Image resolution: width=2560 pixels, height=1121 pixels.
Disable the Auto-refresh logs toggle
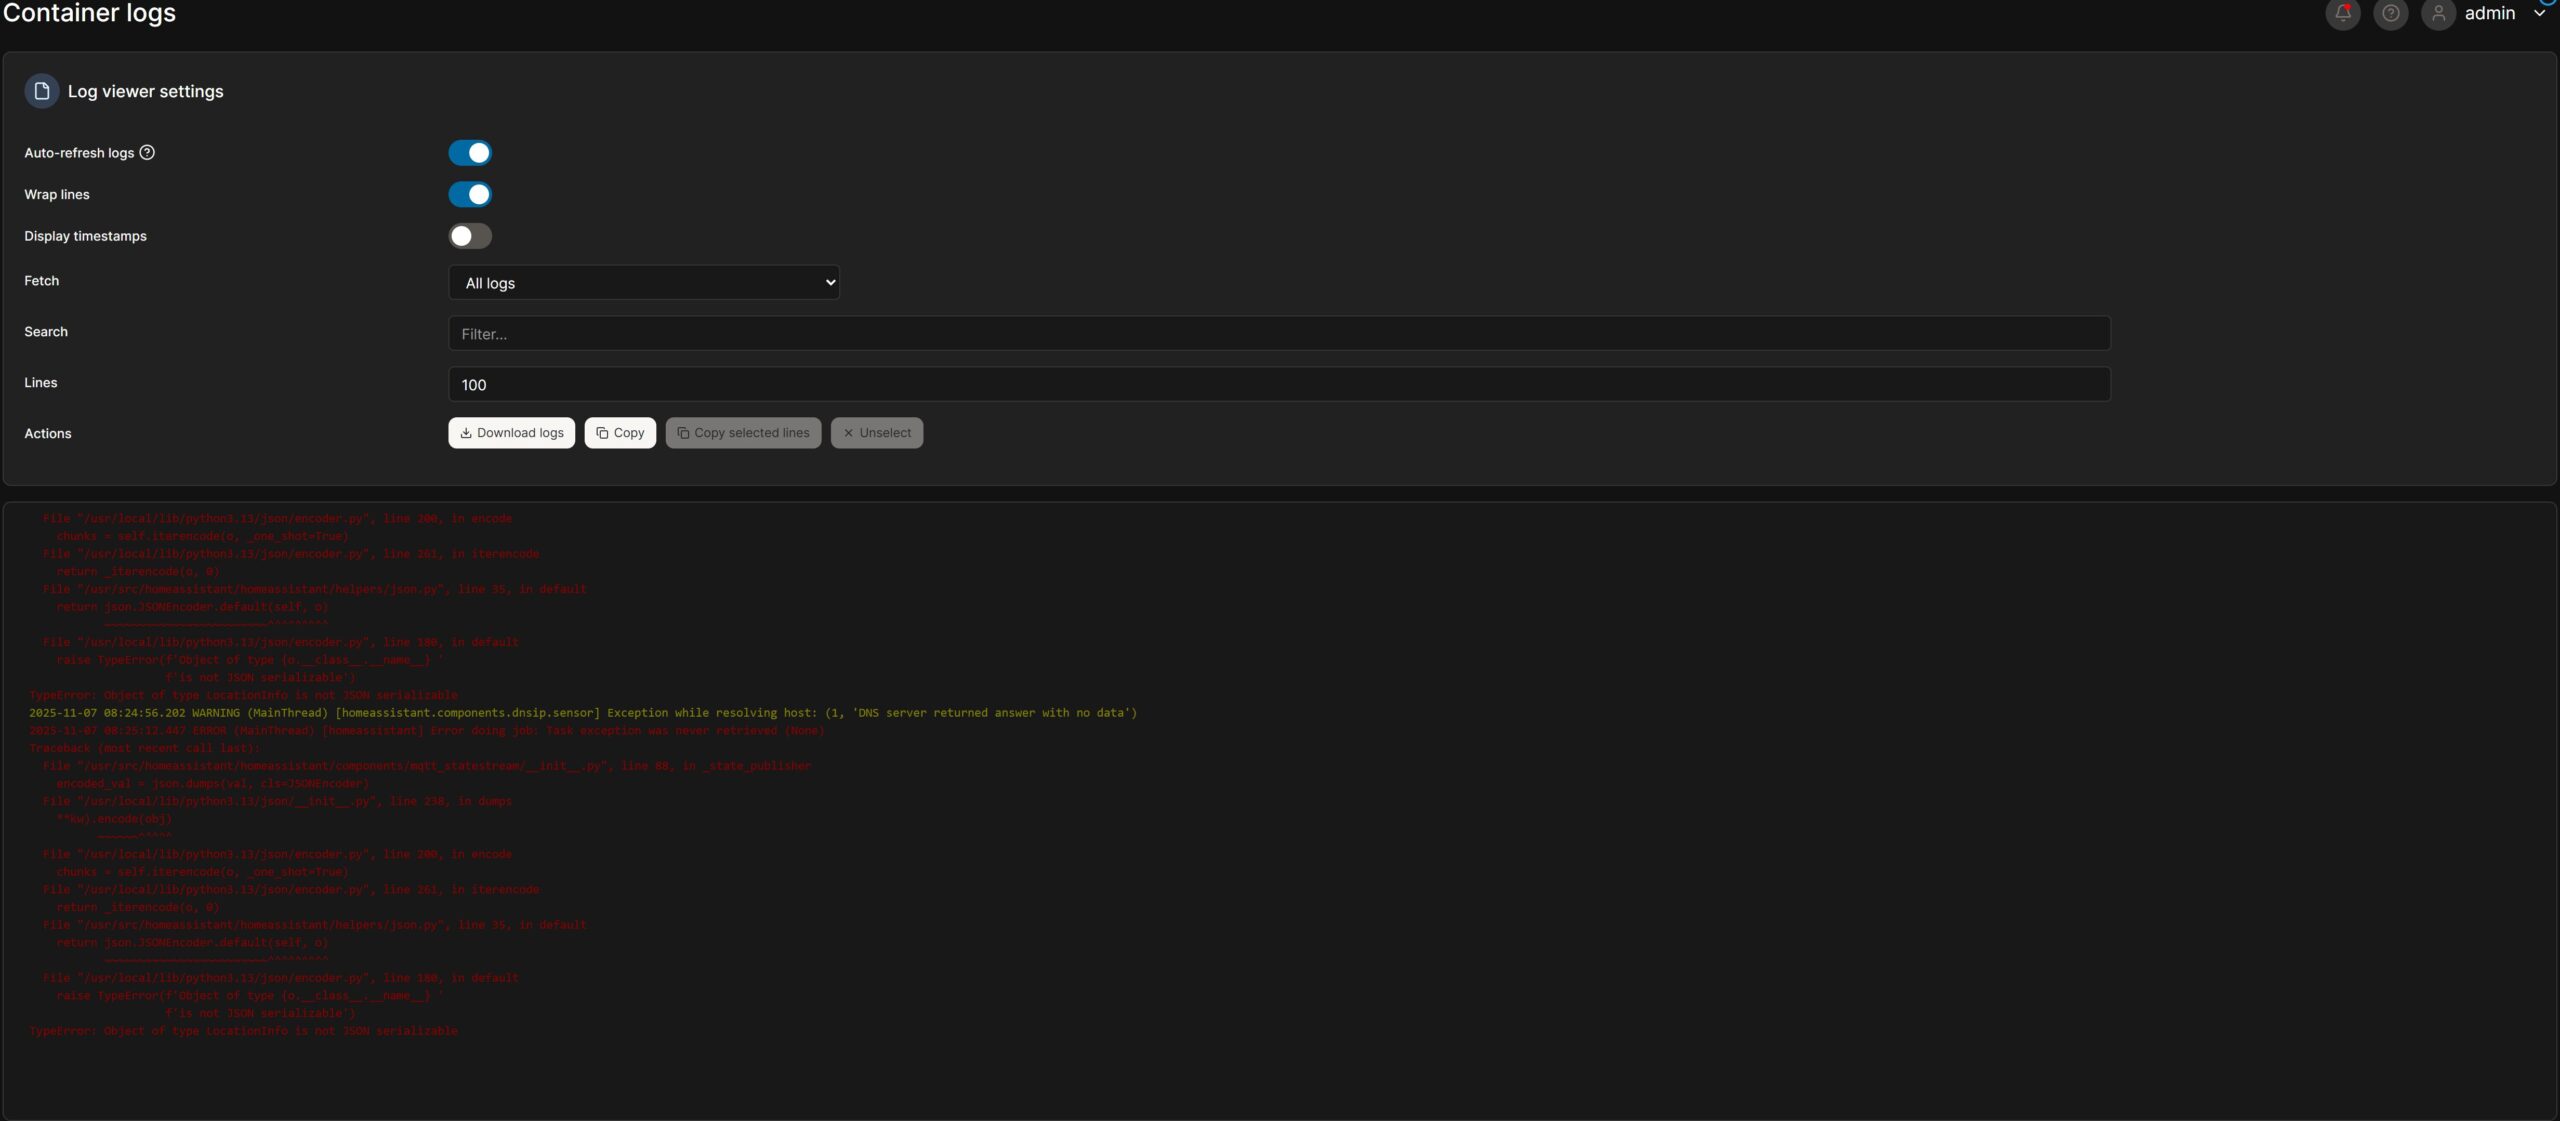(x=470, y=153)
